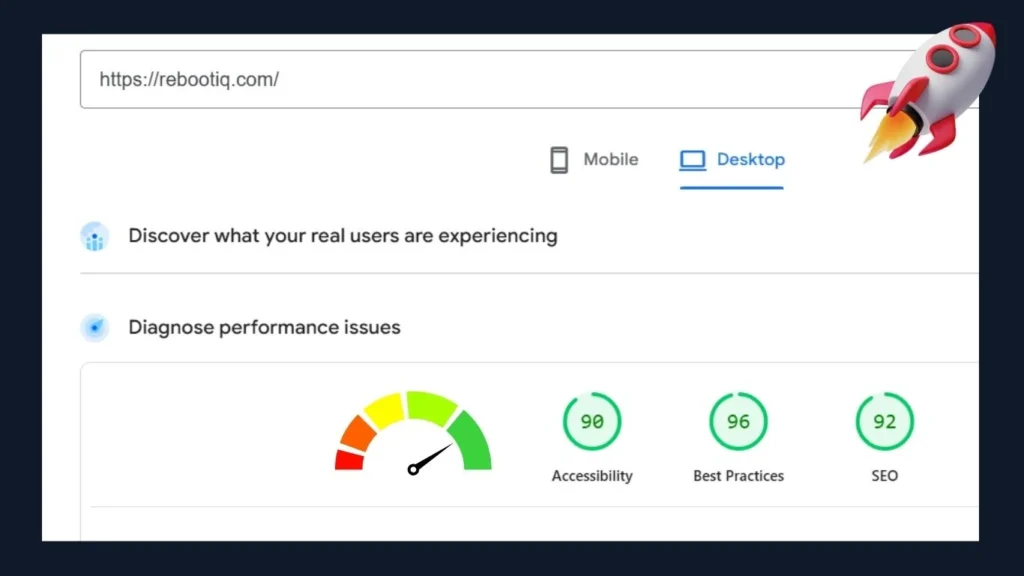Image resolution: width=1024 pixels, height=576 pixels.
Task: Expand the real users experience section
Action: [342, 236]
